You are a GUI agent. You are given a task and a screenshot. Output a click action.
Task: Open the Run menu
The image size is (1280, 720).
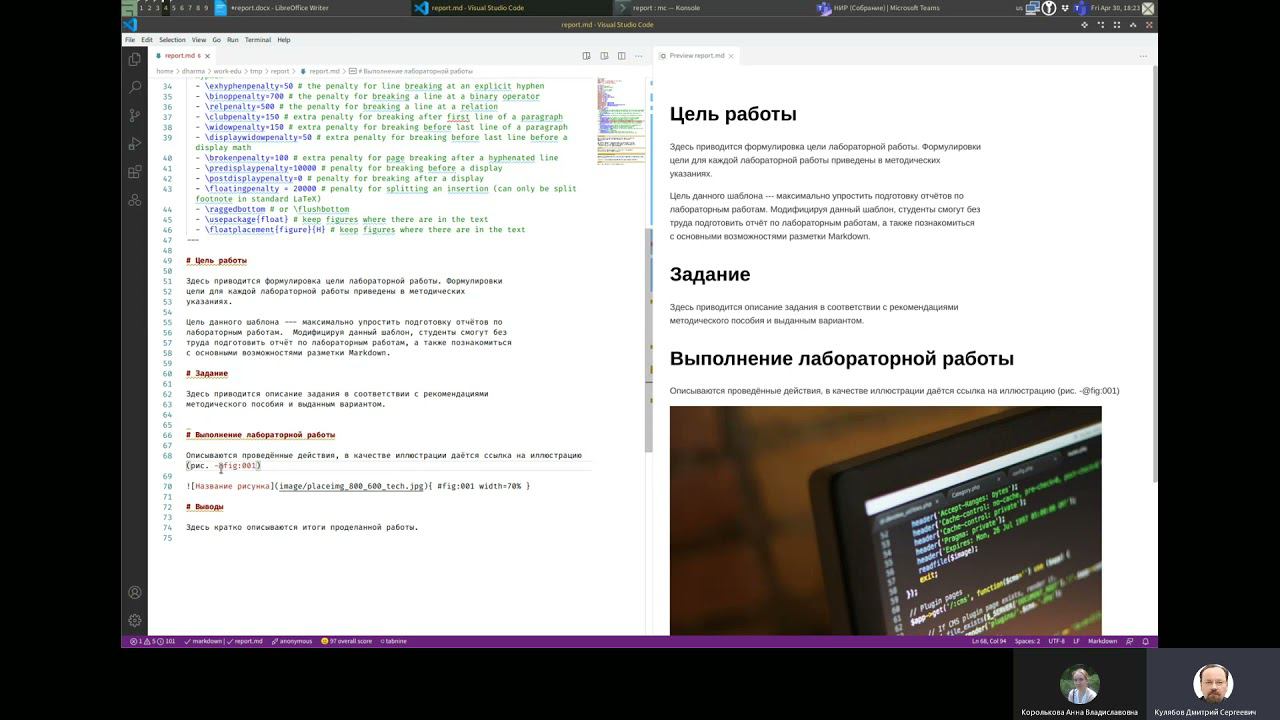tap(233, 40)
